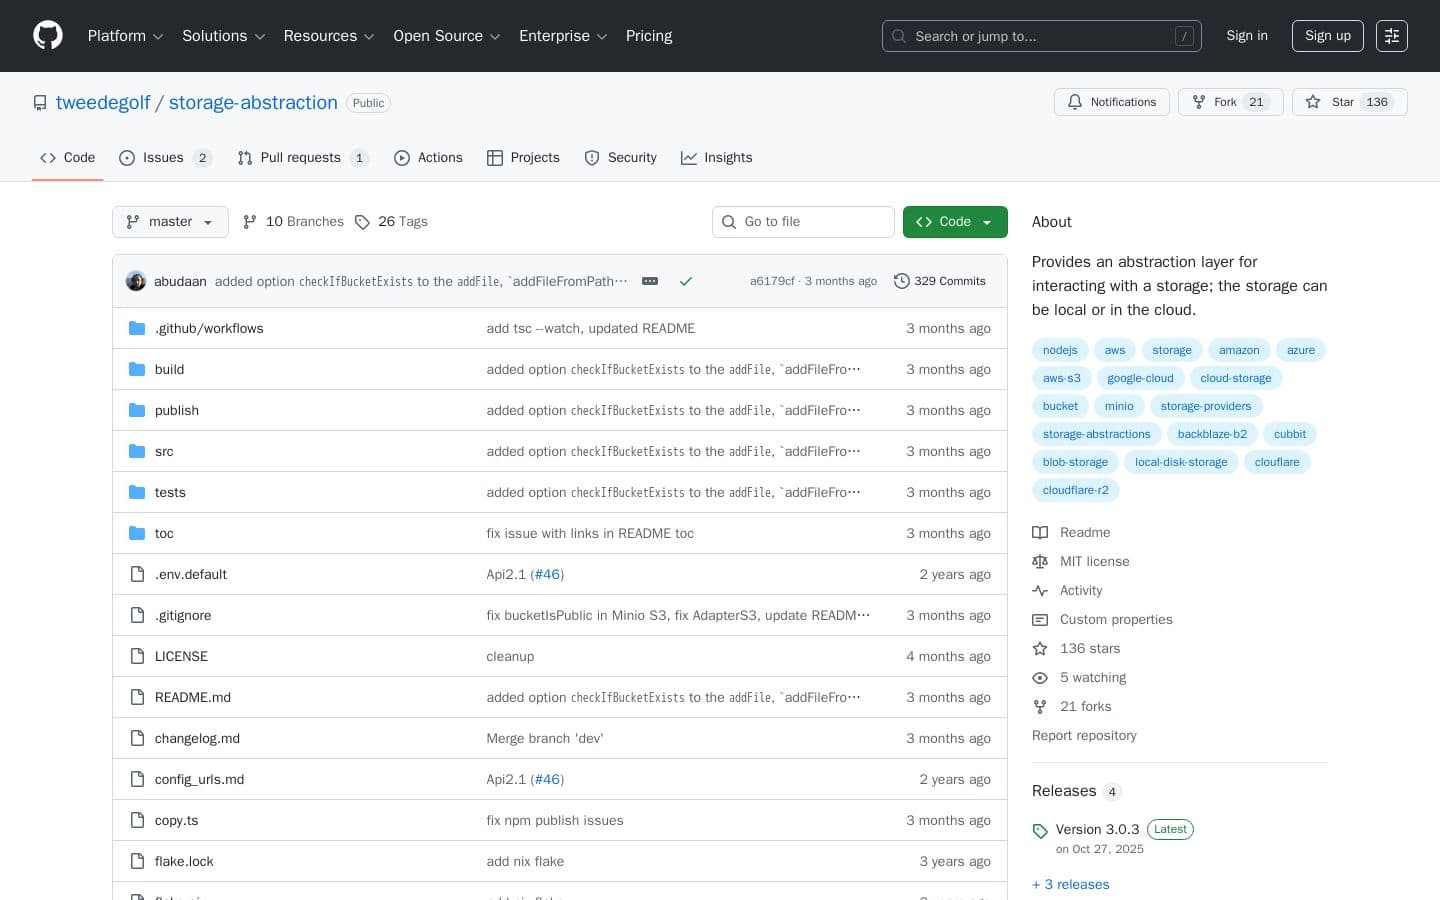Screen dimensions: 1440x900
Task: Open the master branch dropdown
Action: click(x=170, y=222)
